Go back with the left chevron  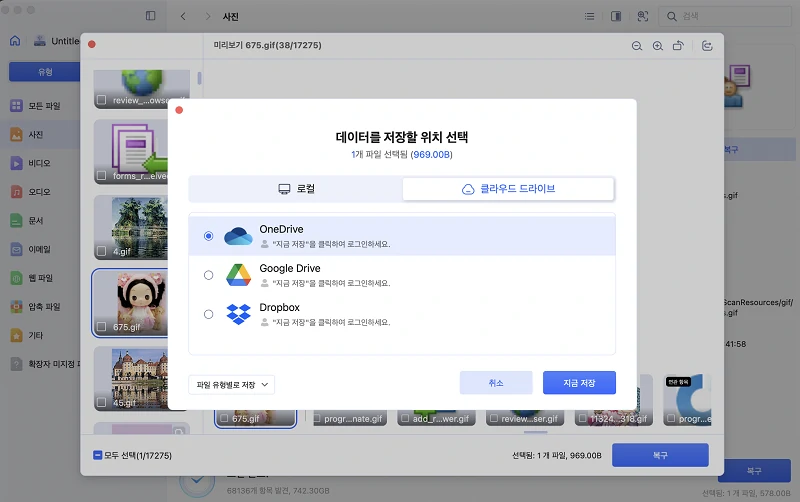point(183,16)
